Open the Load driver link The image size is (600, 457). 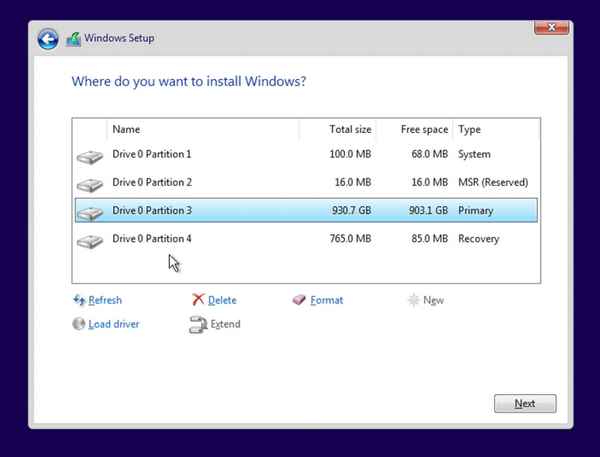point(114,324)
